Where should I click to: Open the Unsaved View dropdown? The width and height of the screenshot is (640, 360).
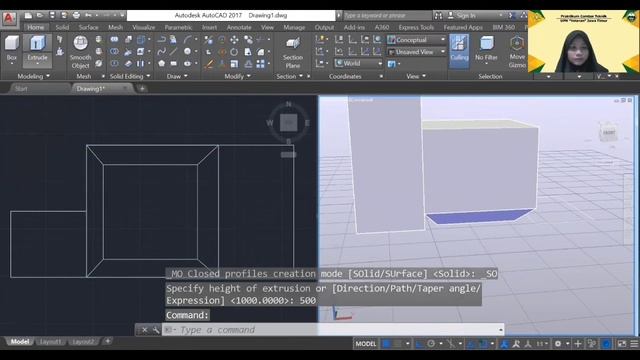(x=416, y=52)
